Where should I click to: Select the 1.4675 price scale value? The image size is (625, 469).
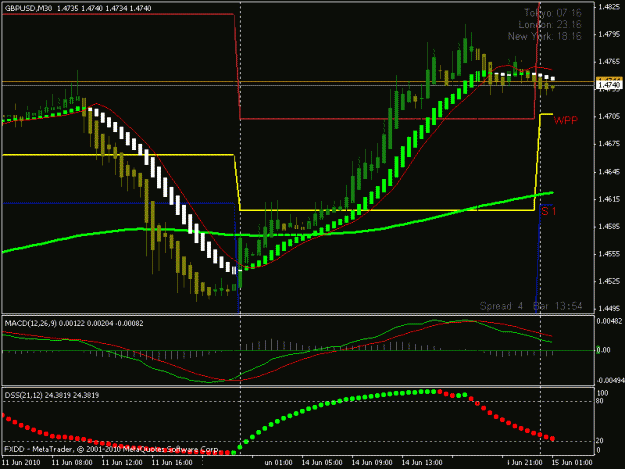point(609,144)
